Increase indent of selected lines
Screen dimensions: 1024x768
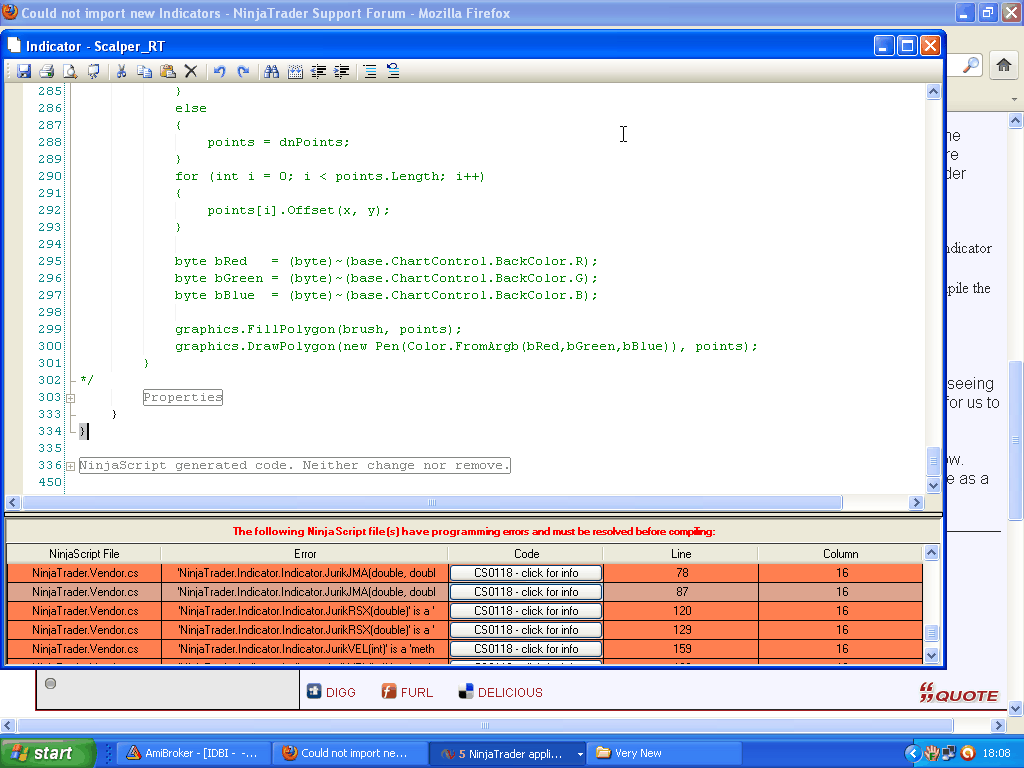click(342, 71)
